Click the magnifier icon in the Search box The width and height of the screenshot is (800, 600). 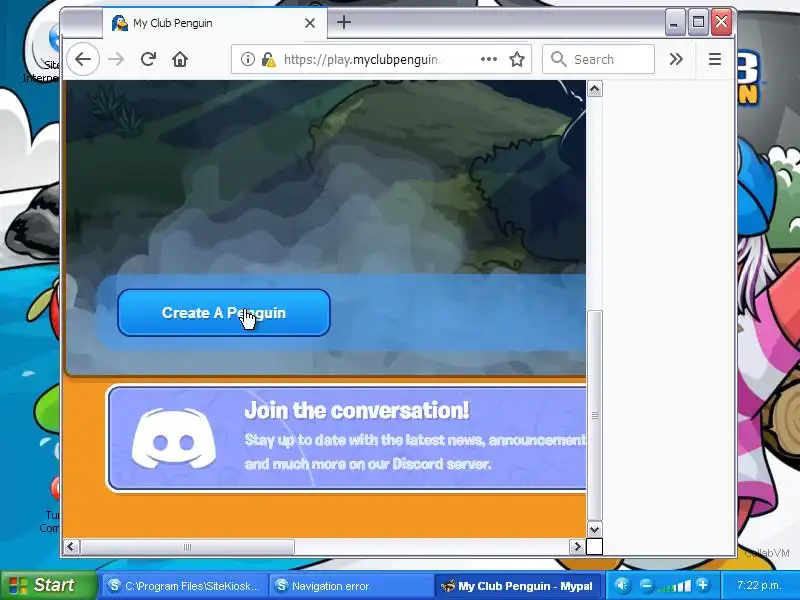click(559, 59)
